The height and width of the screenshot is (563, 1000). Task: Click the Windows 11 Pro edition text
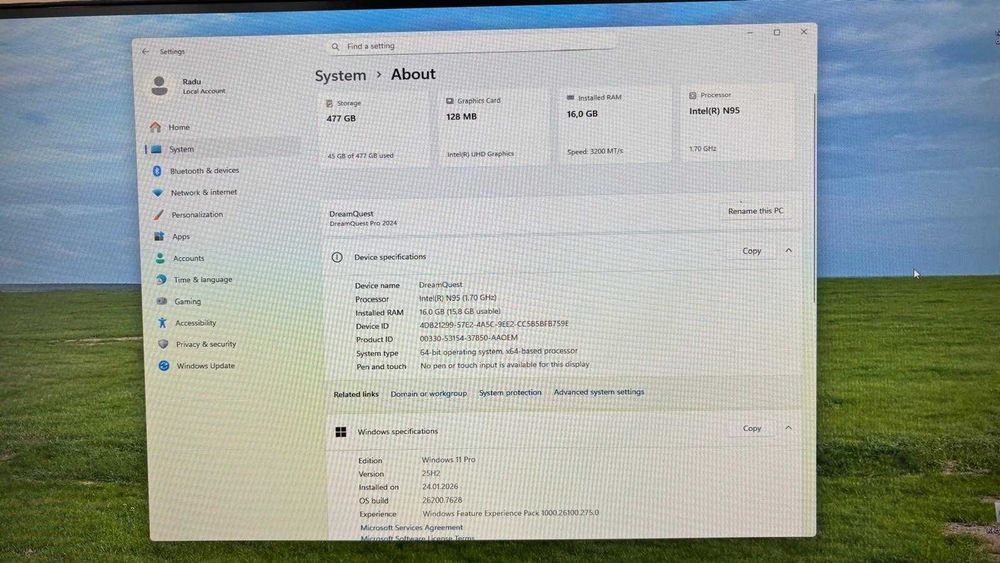click(448, 459)
